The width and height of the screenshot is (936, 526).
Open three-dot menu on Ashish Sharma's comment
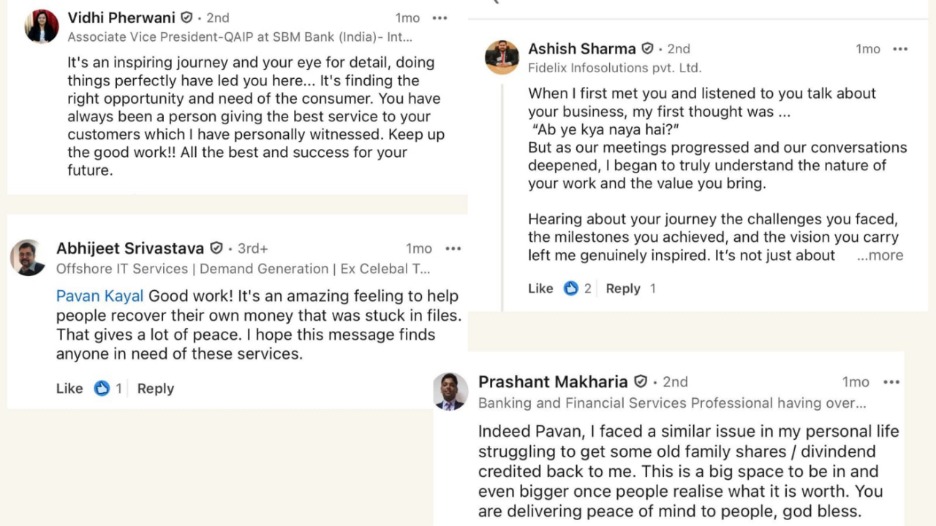[x=900, y=49]
